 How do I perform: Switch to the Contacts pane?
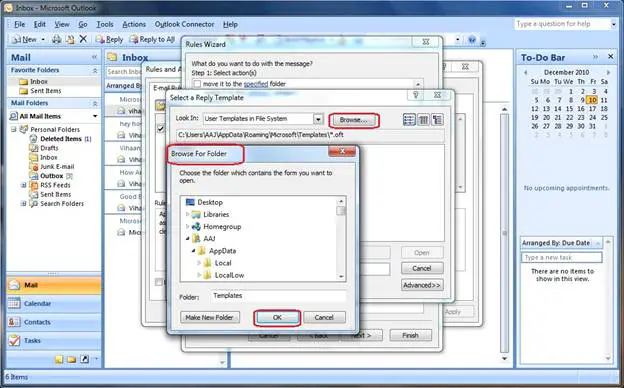(x=54, y=322)
